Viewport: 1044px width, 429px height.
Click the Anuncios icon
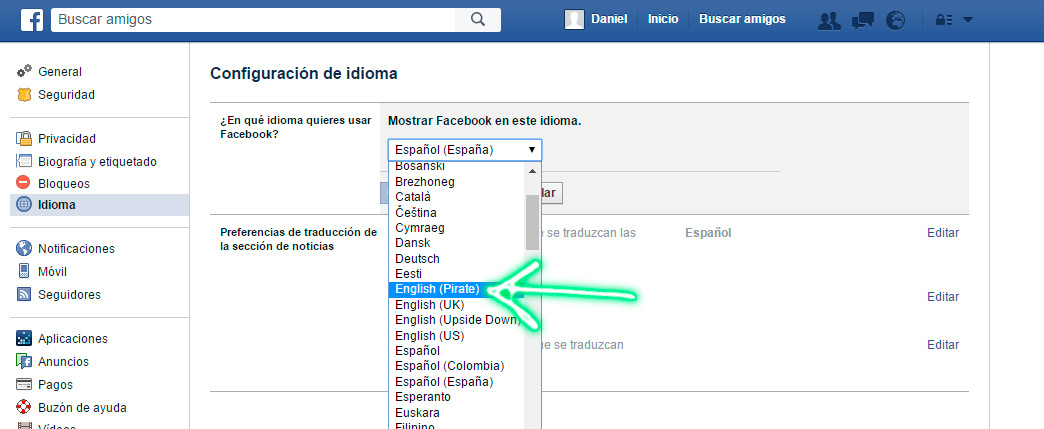(24, 362)
